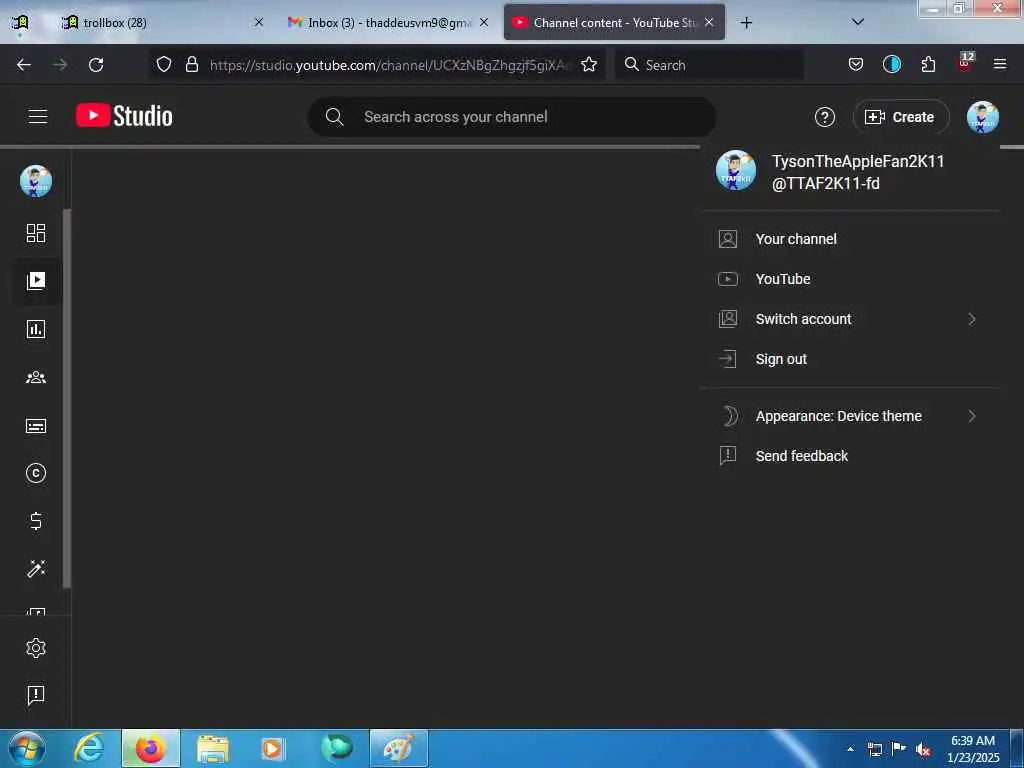Select Send feedback in account menu

850,456
